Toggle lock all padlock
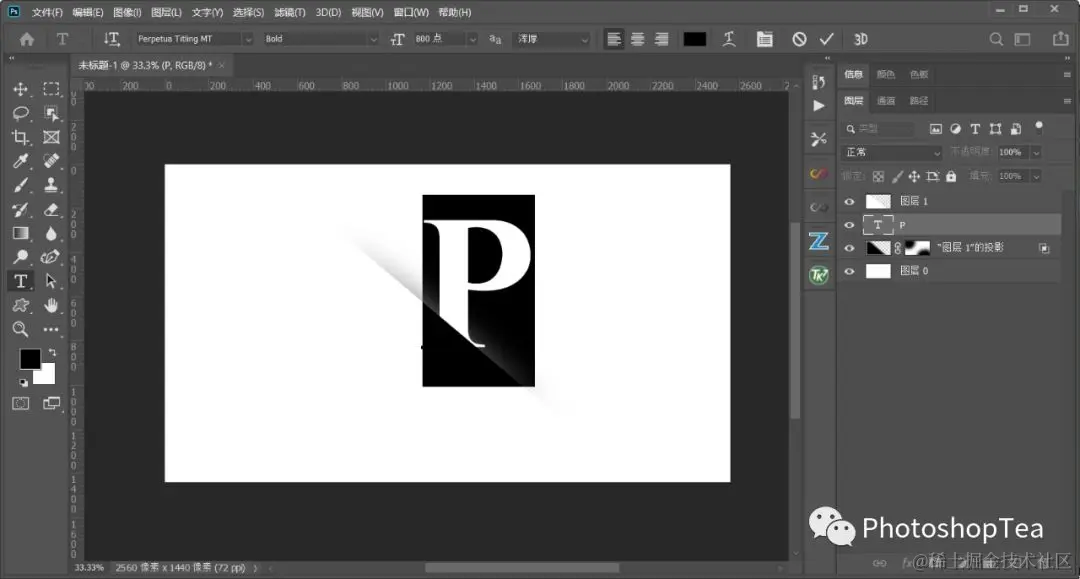This screenshot has width=1080, height=579. tap(951, 176)
